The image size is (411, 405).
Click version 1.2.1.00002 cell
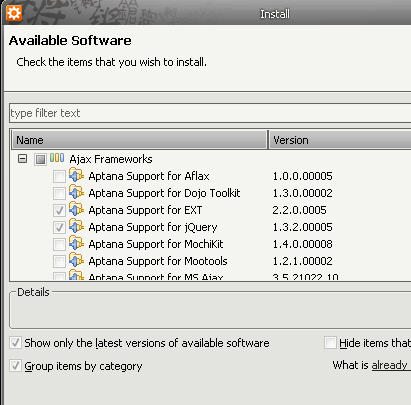(302, 261)
